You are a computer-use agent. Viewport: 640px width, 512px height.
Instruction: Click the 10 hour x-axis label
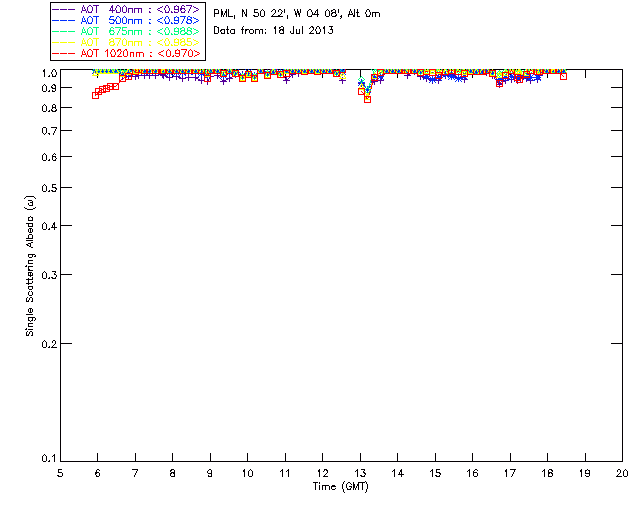pyautogui.click(x=247, y=473)
